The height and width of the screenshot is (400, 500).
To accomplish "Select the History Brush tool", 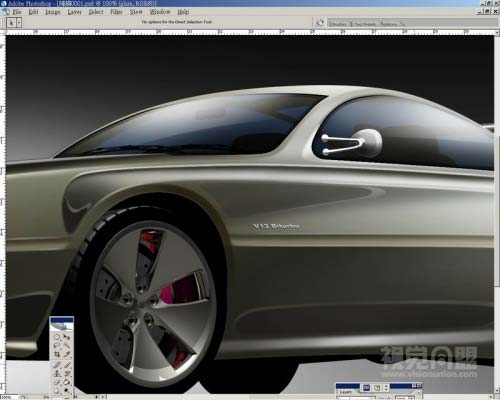I will [x=67, y=374].
